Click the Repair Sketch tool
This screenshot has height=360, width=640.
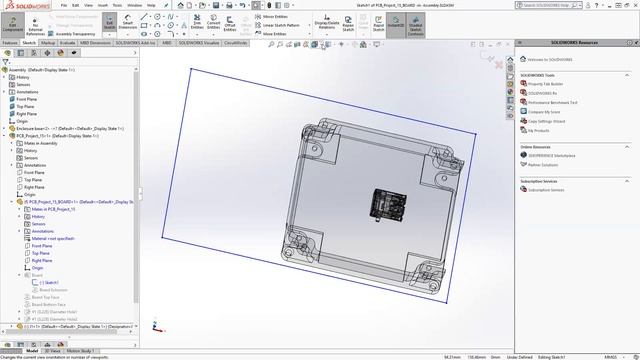pyautogui.click(x=348, y=24)
